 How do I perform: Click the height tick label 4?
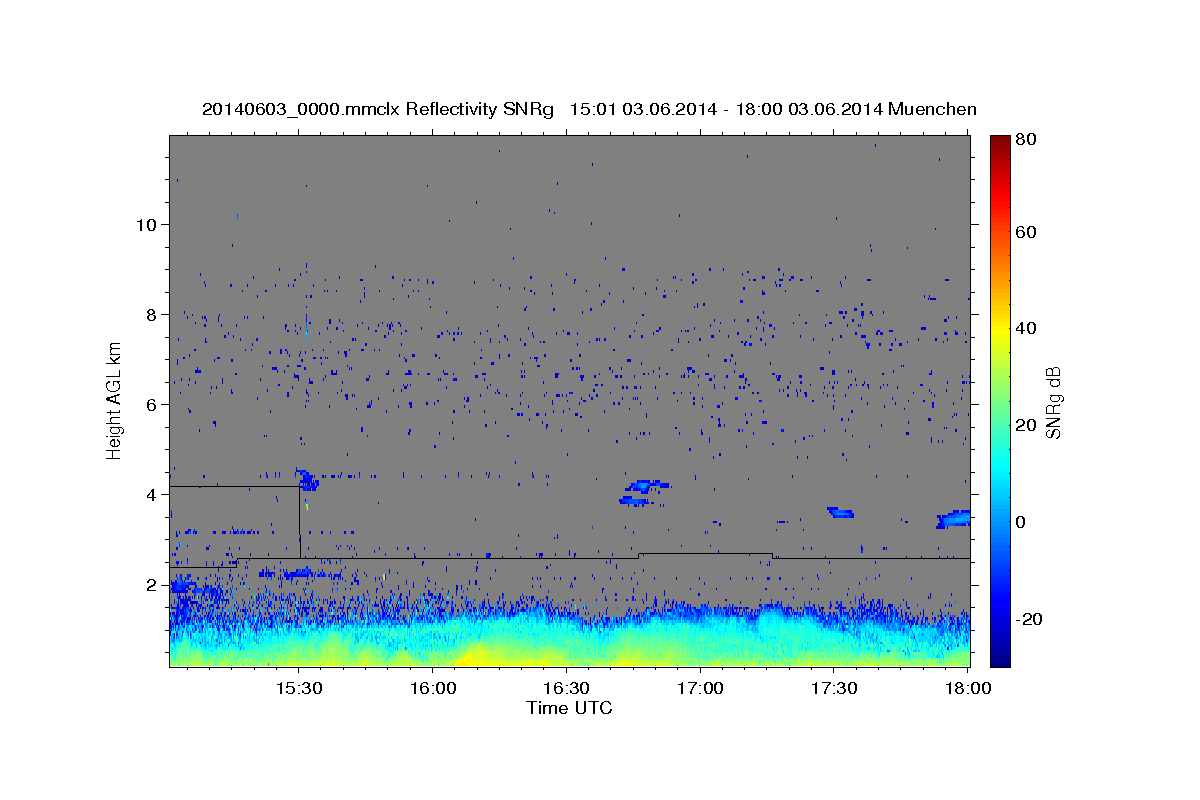click(x=152, y=494)
